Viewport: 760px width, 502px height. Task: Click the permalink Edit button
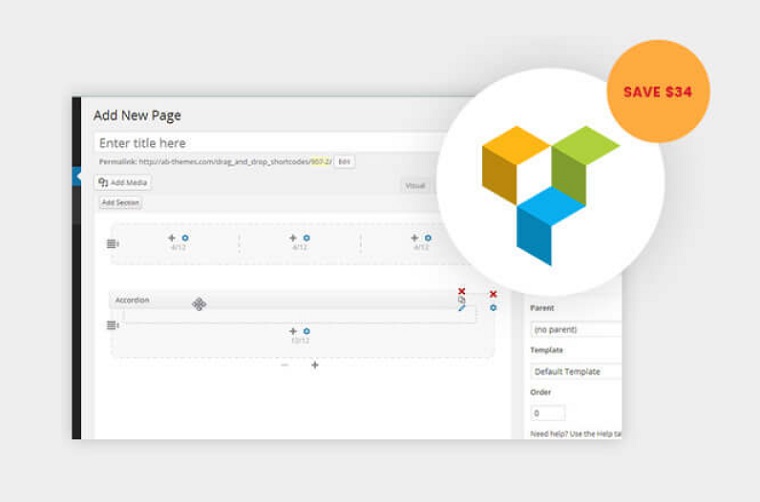click(x=344, y=162)
